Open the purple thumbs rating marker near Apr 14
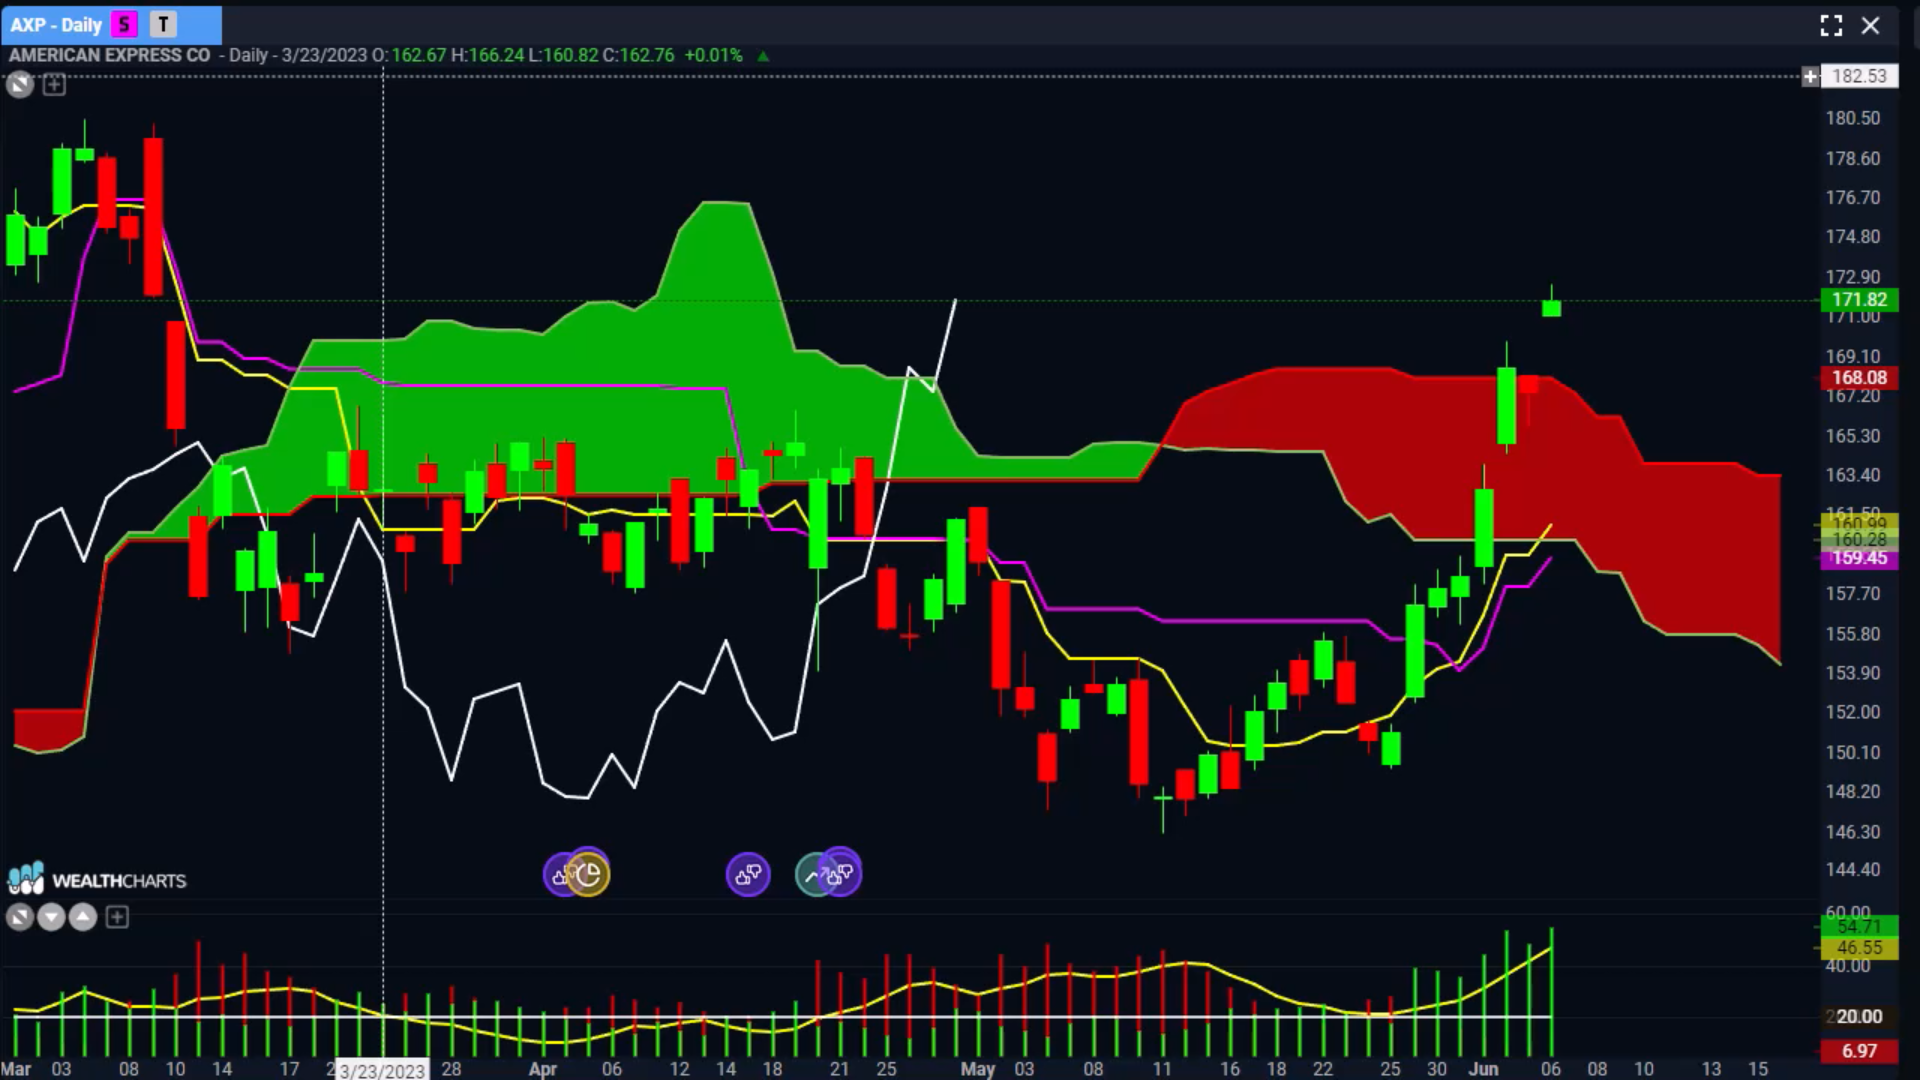 [x=748, y=875]
